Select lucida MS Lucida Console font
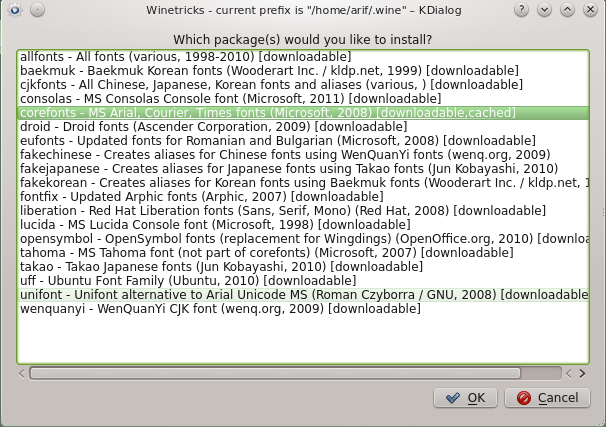Screen dimensions: 606x427 (x=303, y=225)
